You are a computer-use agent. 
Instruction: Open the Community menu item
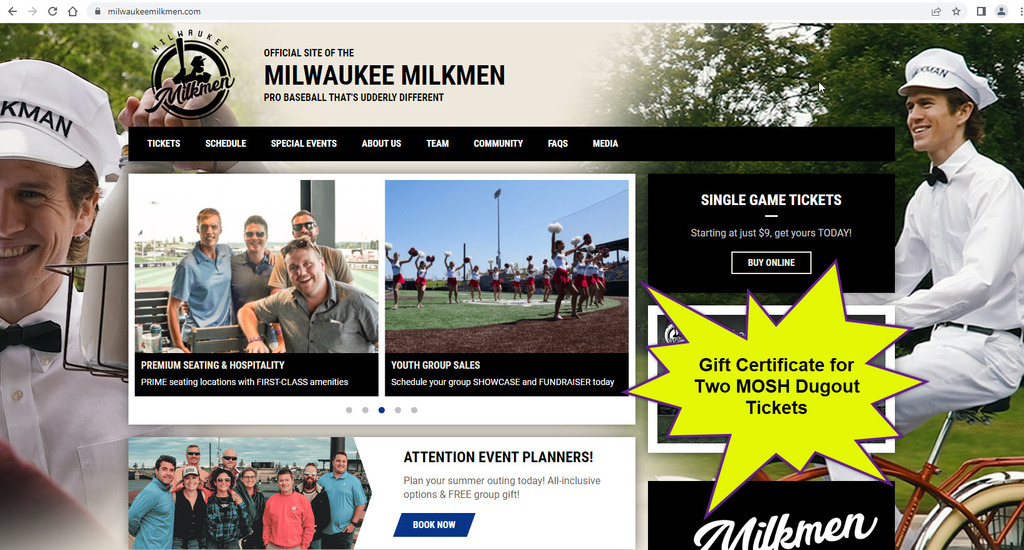point(498,144)
